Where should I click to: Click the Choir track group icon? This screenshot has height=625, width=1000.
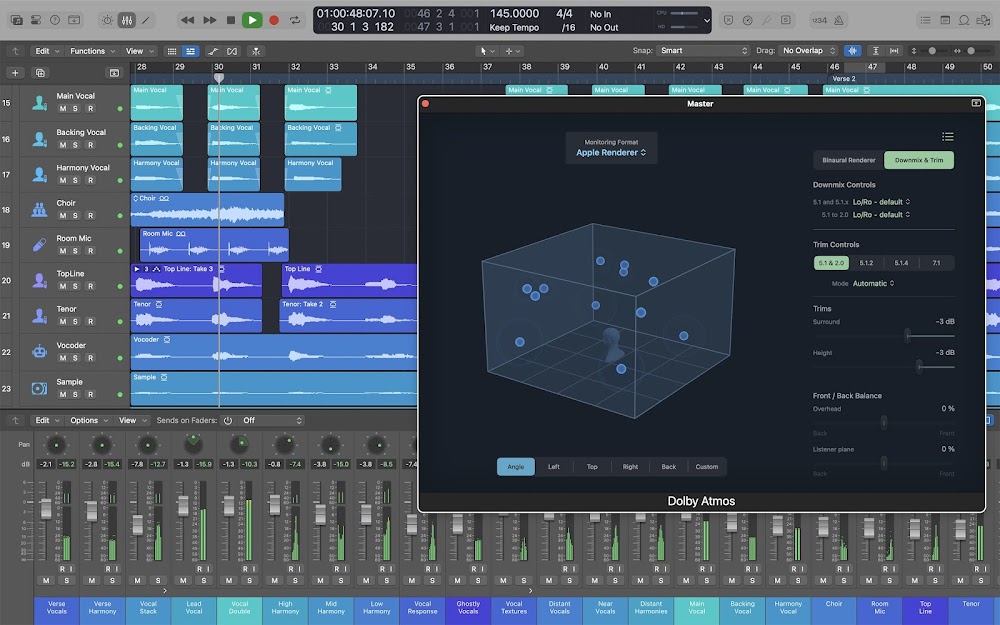click(x=40, y=209)
